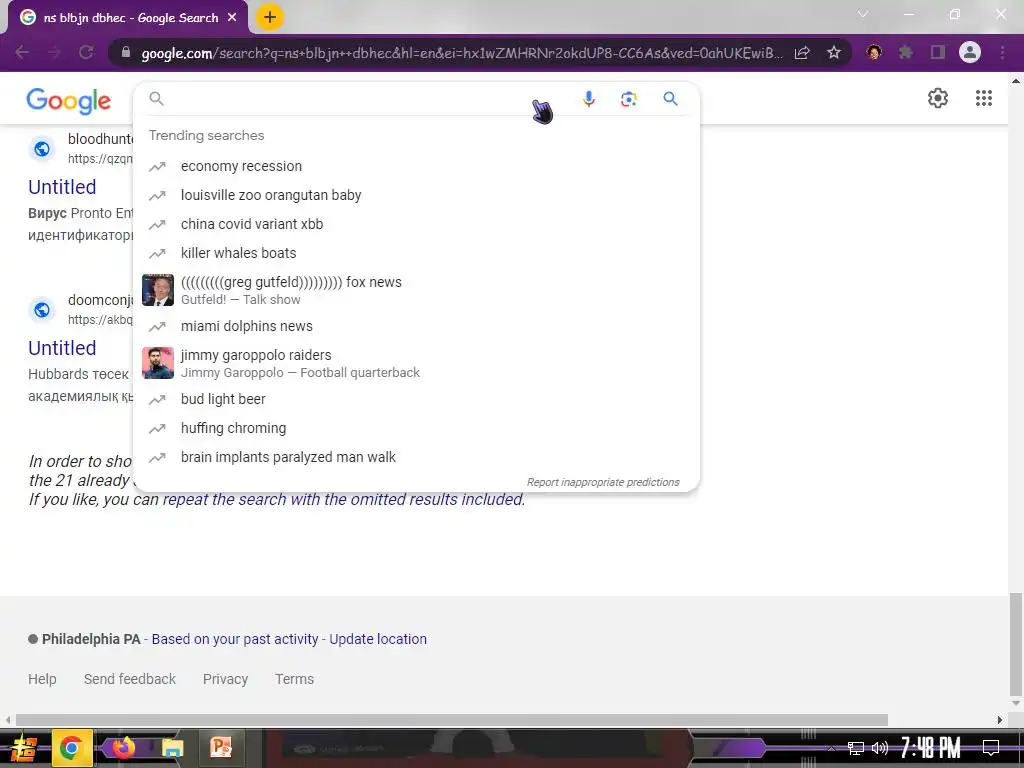Click the taskbar clock showing 7:48 PM
Screen dimensions: 1024x768
click(x=930, y=747)
